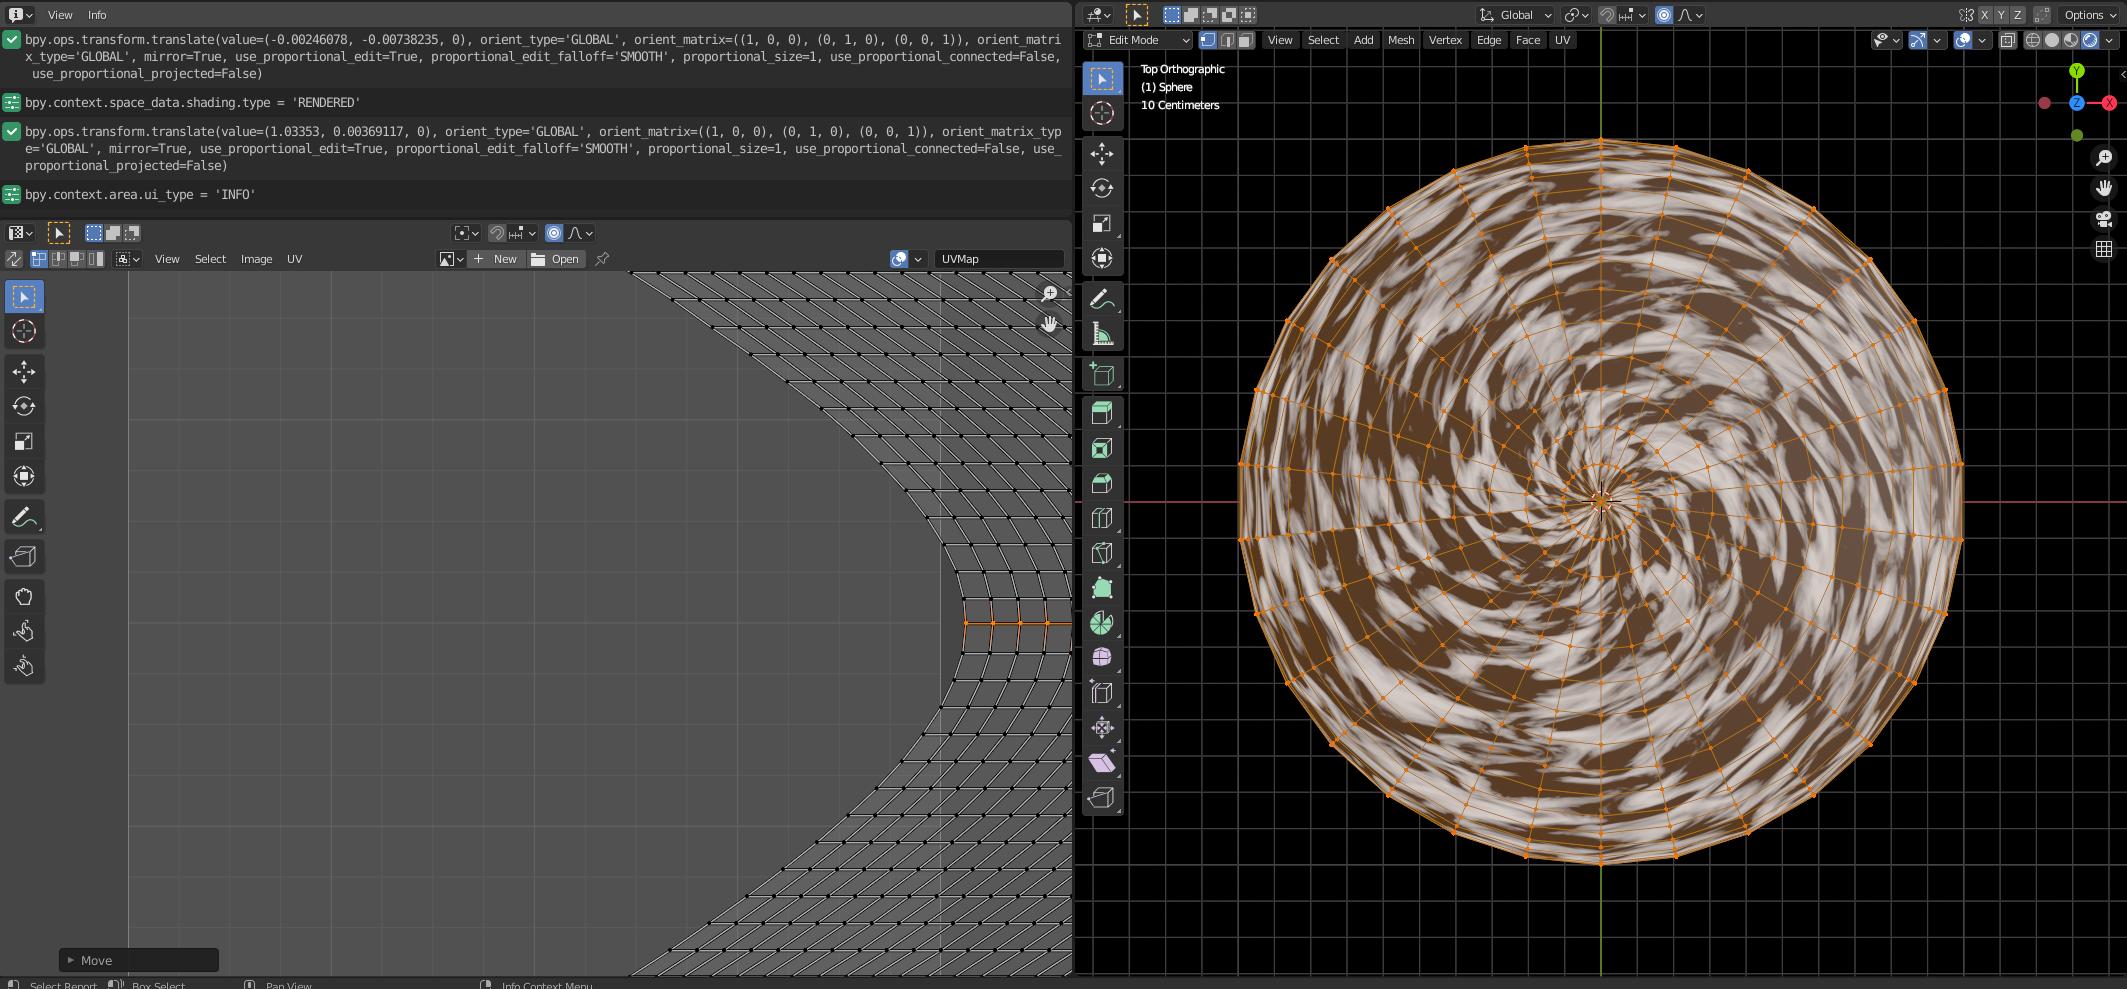2127x989 pixels.
Task: Open the Options dropdown
Action: tap(2091, 15)
